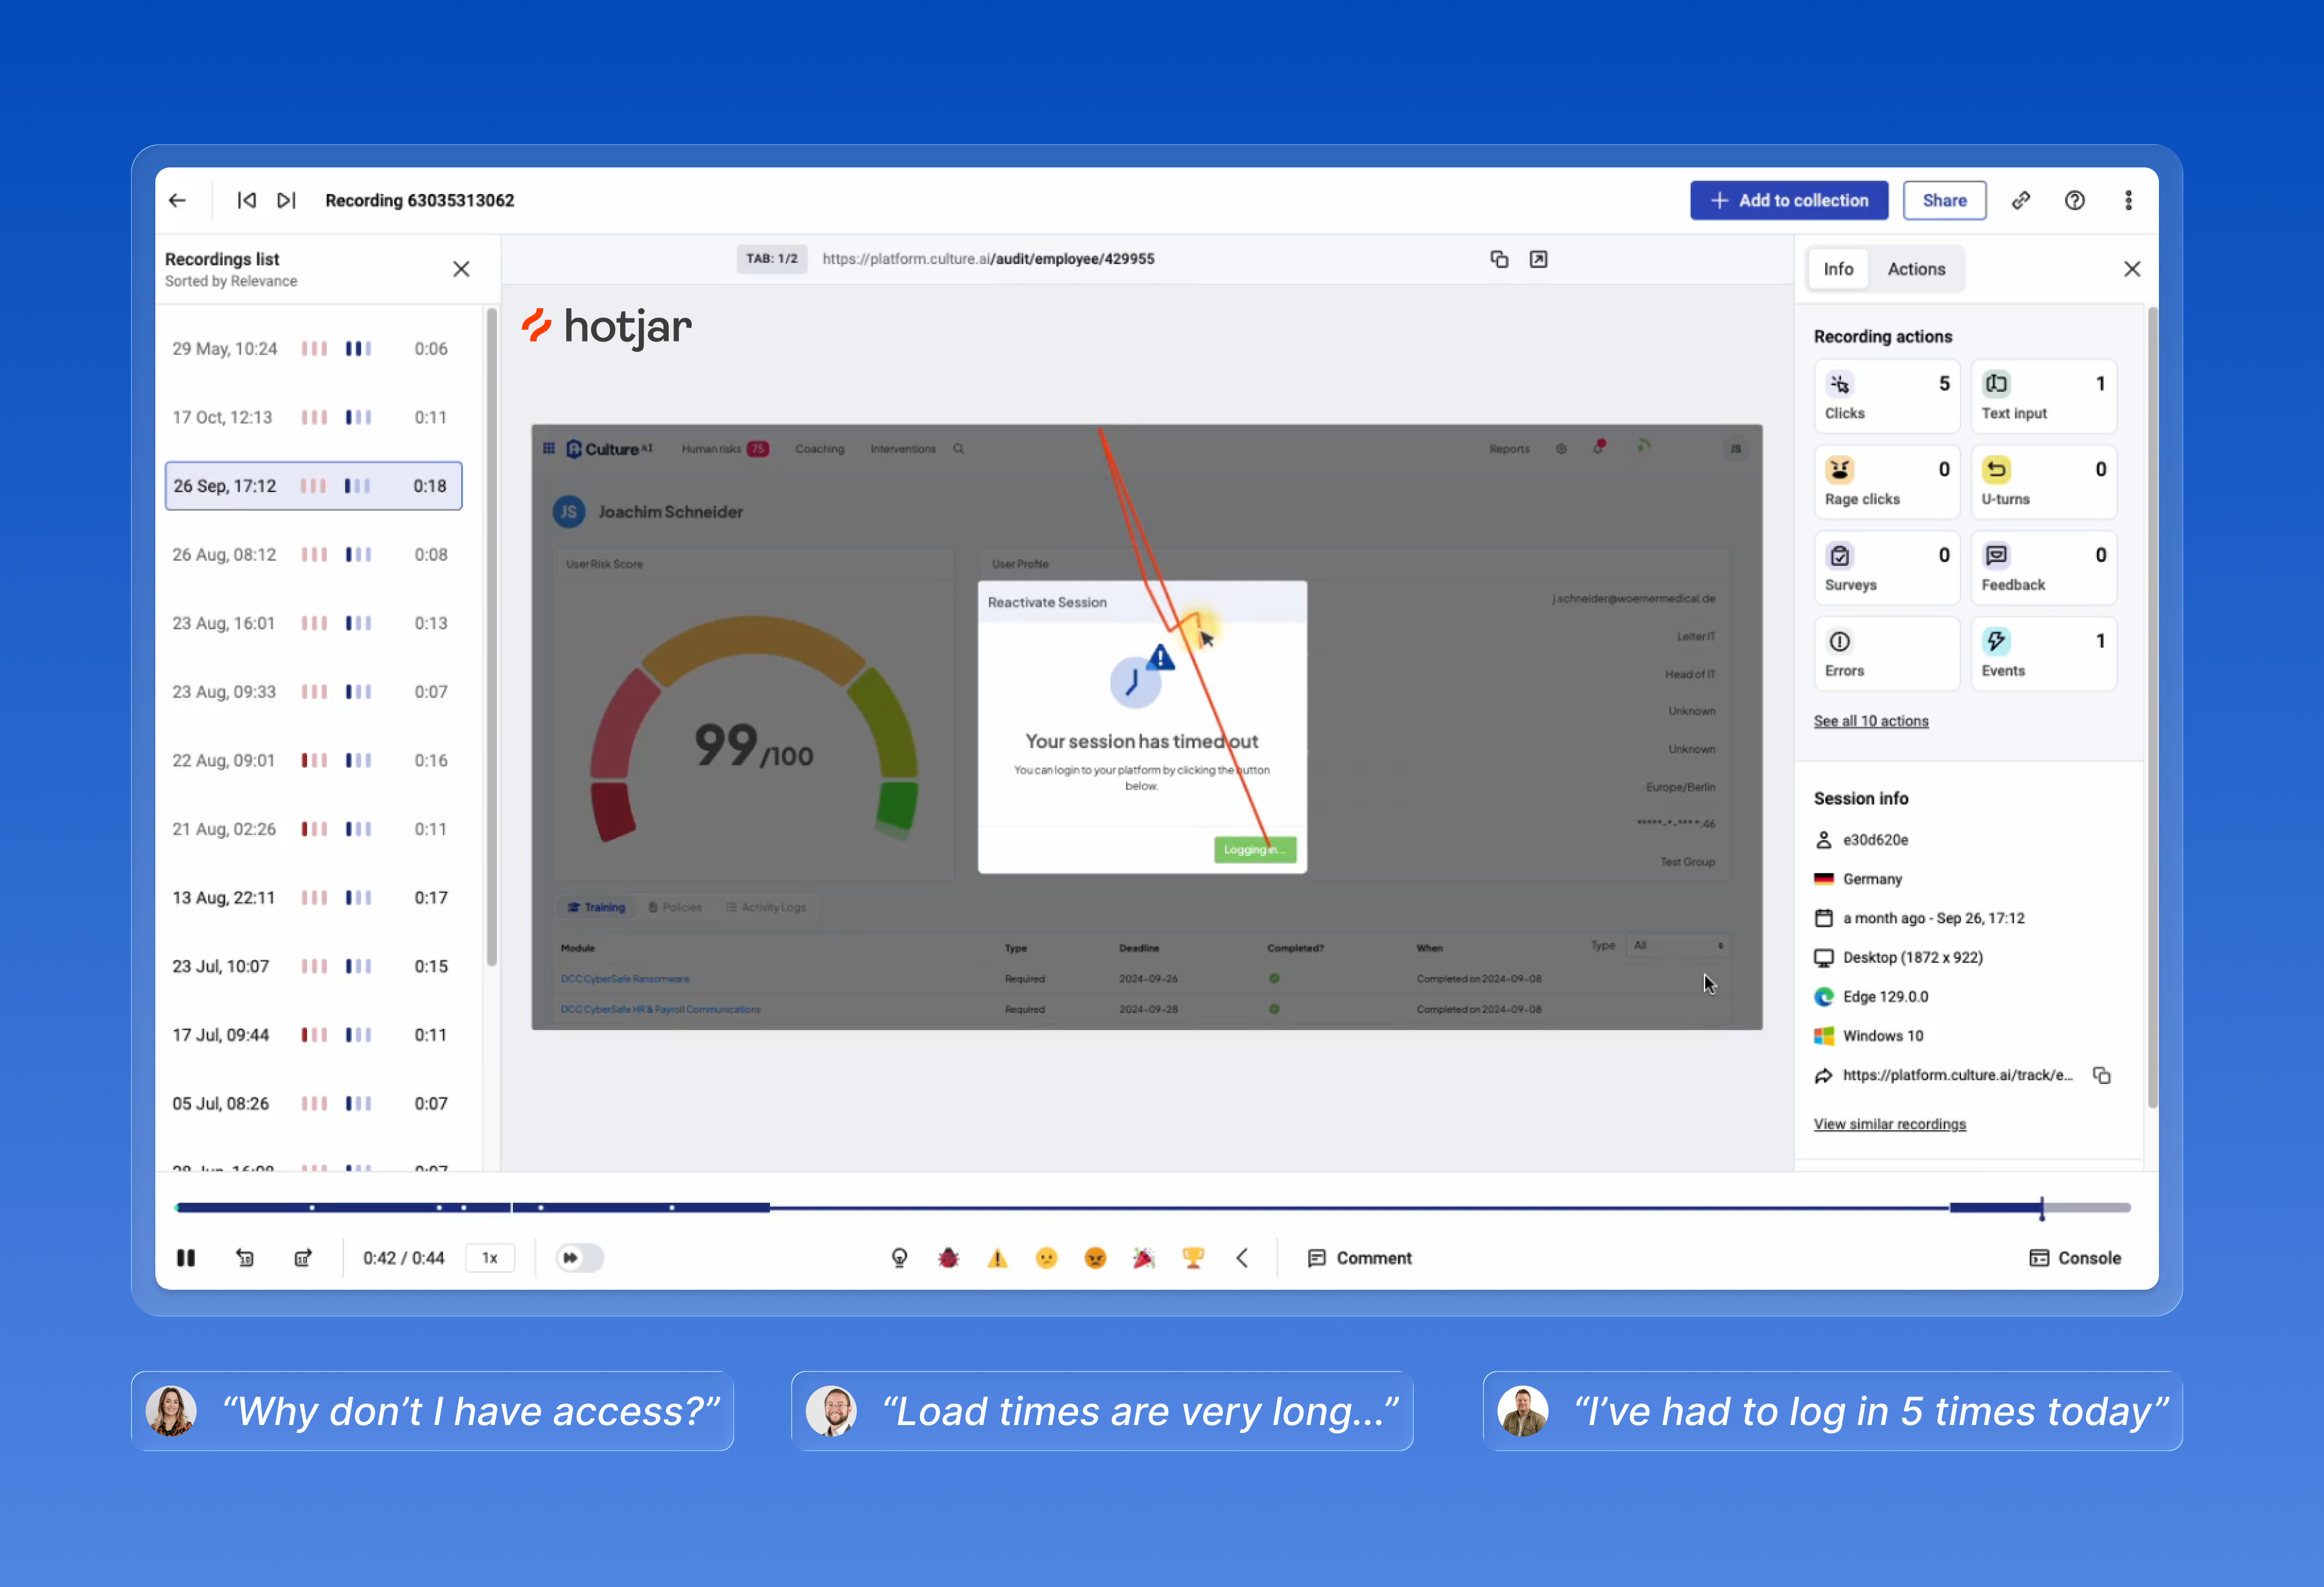The image size is (2324, 1587).
Task: Open the page URL in a new window
Action: 1538,259
